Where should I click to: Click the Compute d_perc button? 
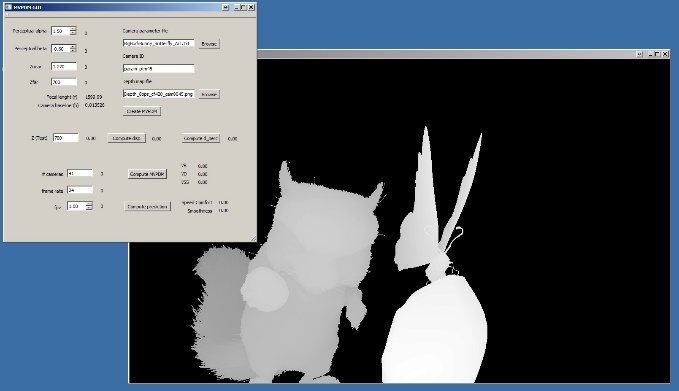[200, 138]
